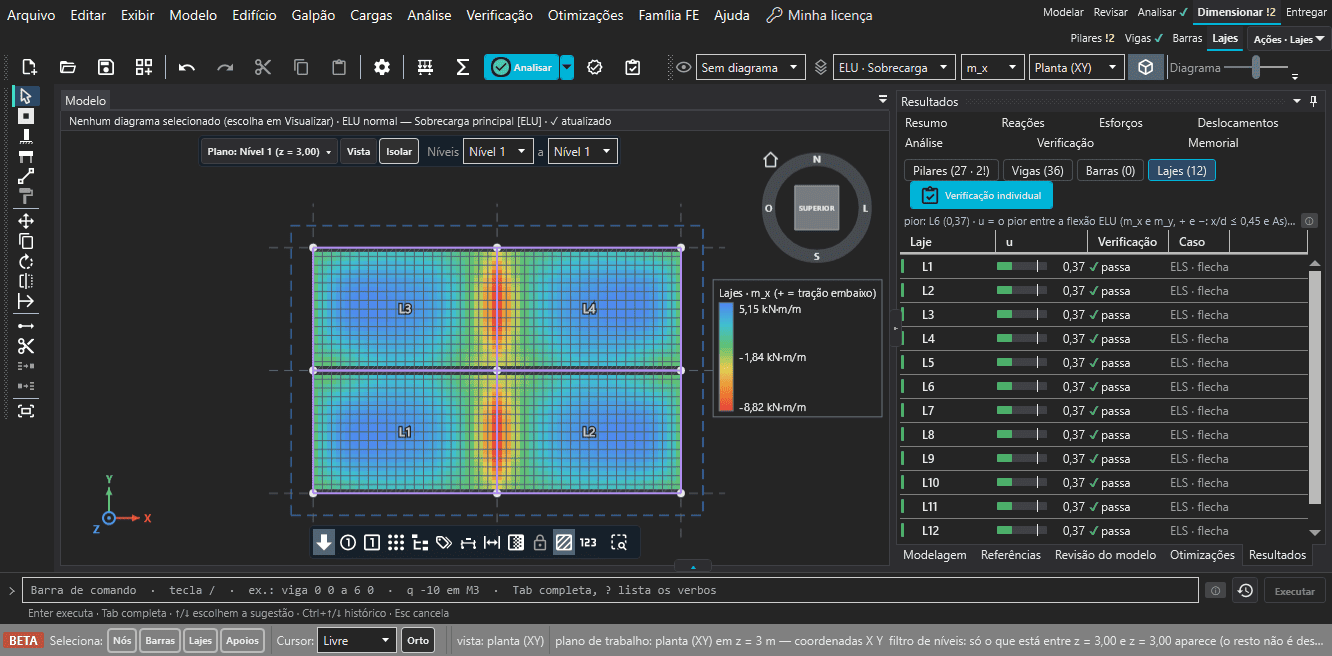Screen dimensions: 1332x656
Task: Undo the last action
Action: (187, 67)
